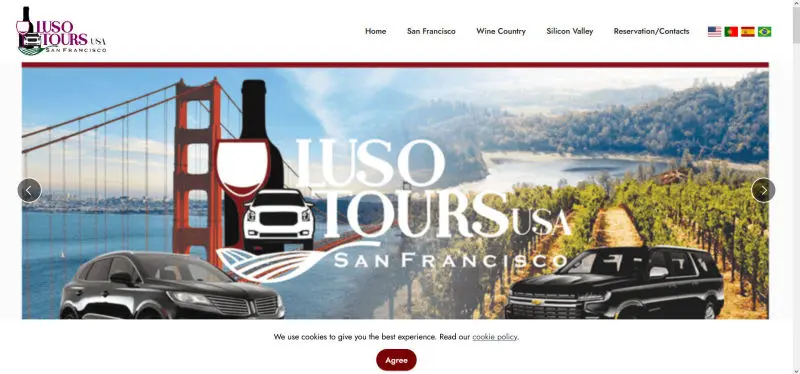The height and width of the screenshot is (374, 800).
Task: Switch language with the US flag
Action: (714, 32)
